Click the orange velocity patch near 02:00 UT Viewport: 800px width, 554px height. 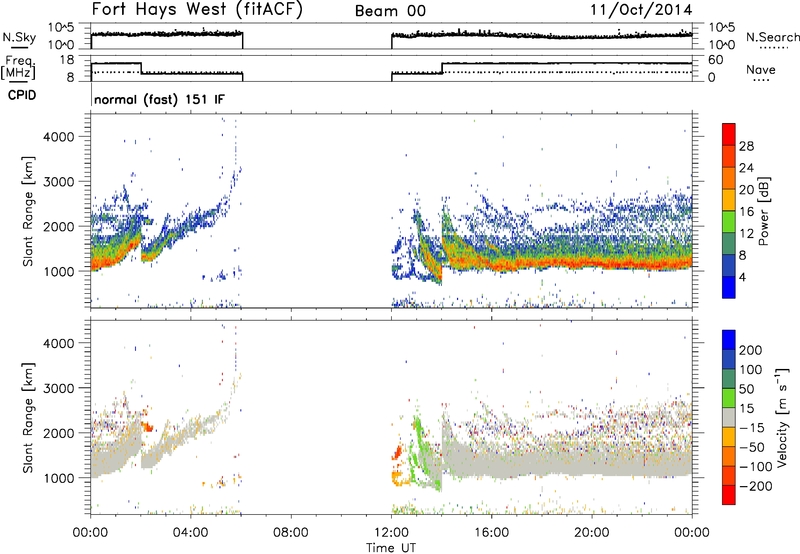coord(147,425)
